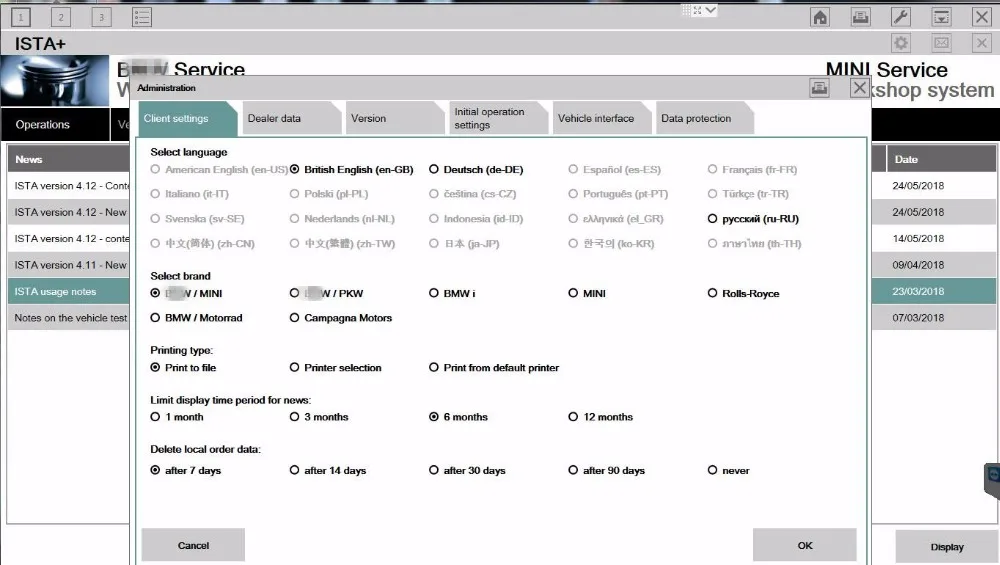Open the Initial operation settings tab
Image resolution: width=1000 pixels, height=565 pixels.
click(x=497, y=119)
